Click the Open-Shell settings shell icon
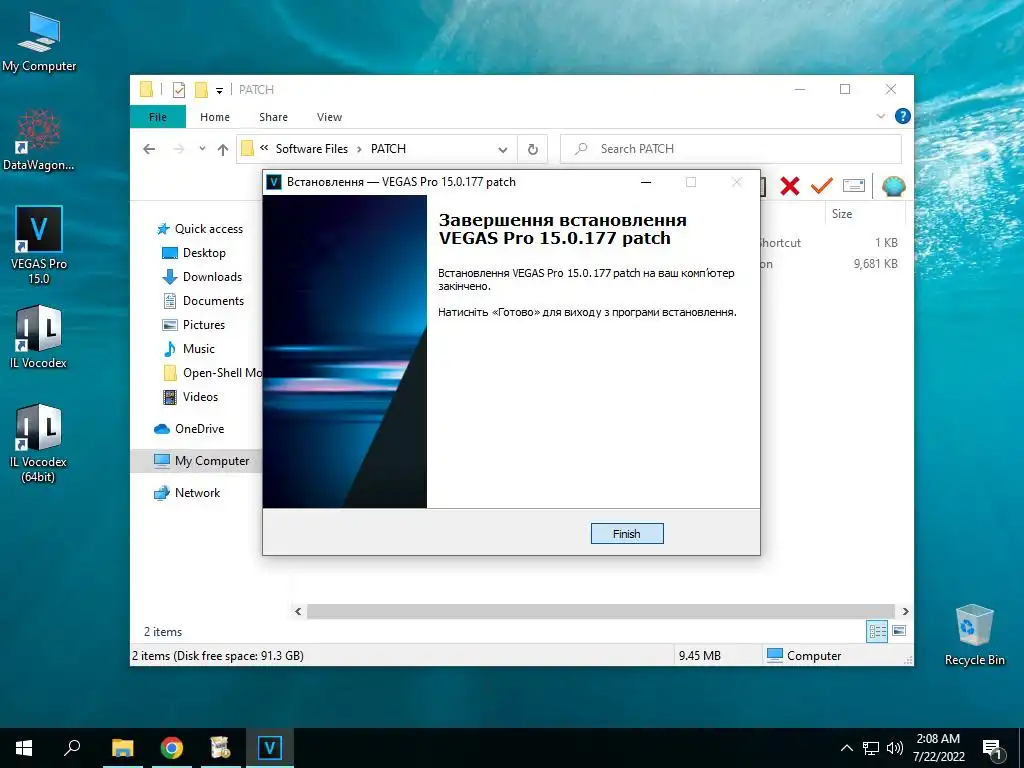1024x768 pixels. [x=893, y=186]
